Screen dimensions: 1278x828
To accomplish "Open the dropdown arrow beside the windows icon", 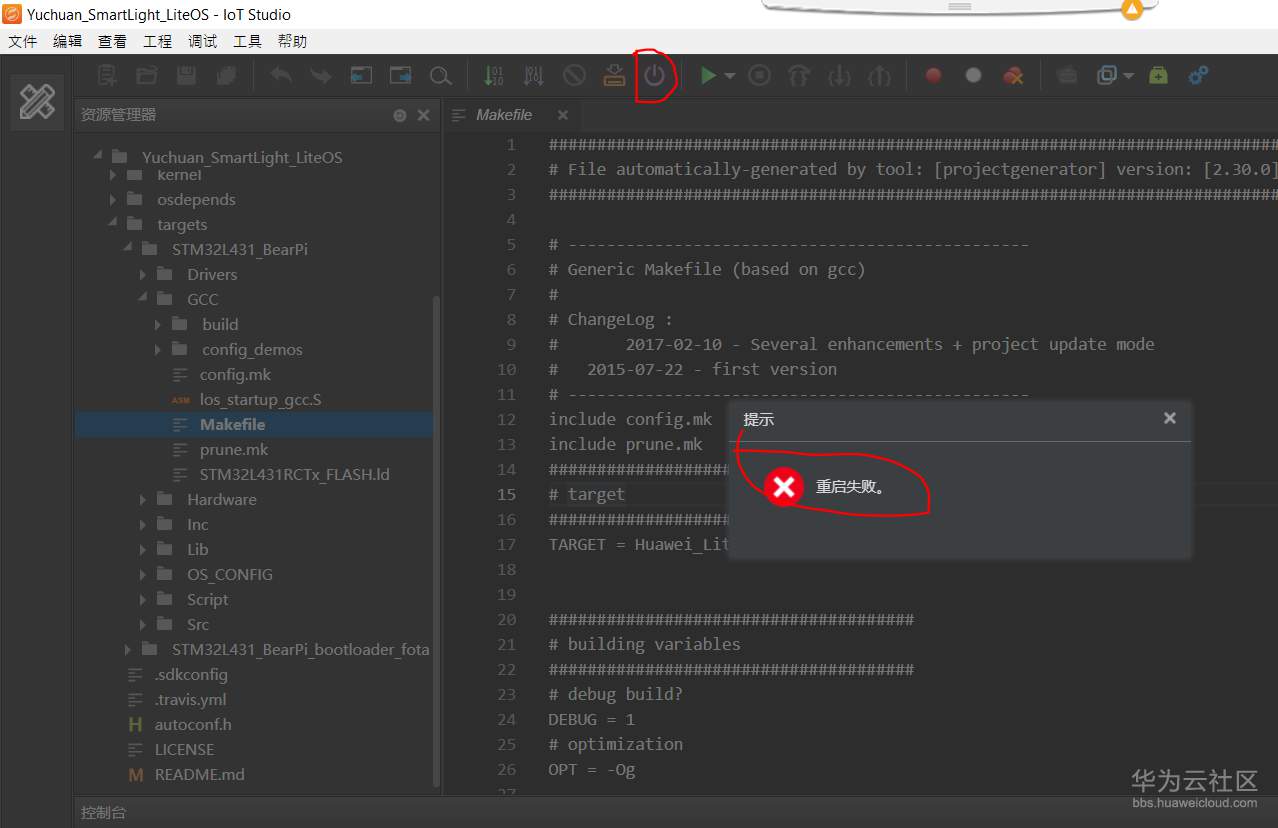I will (1129, 76).
